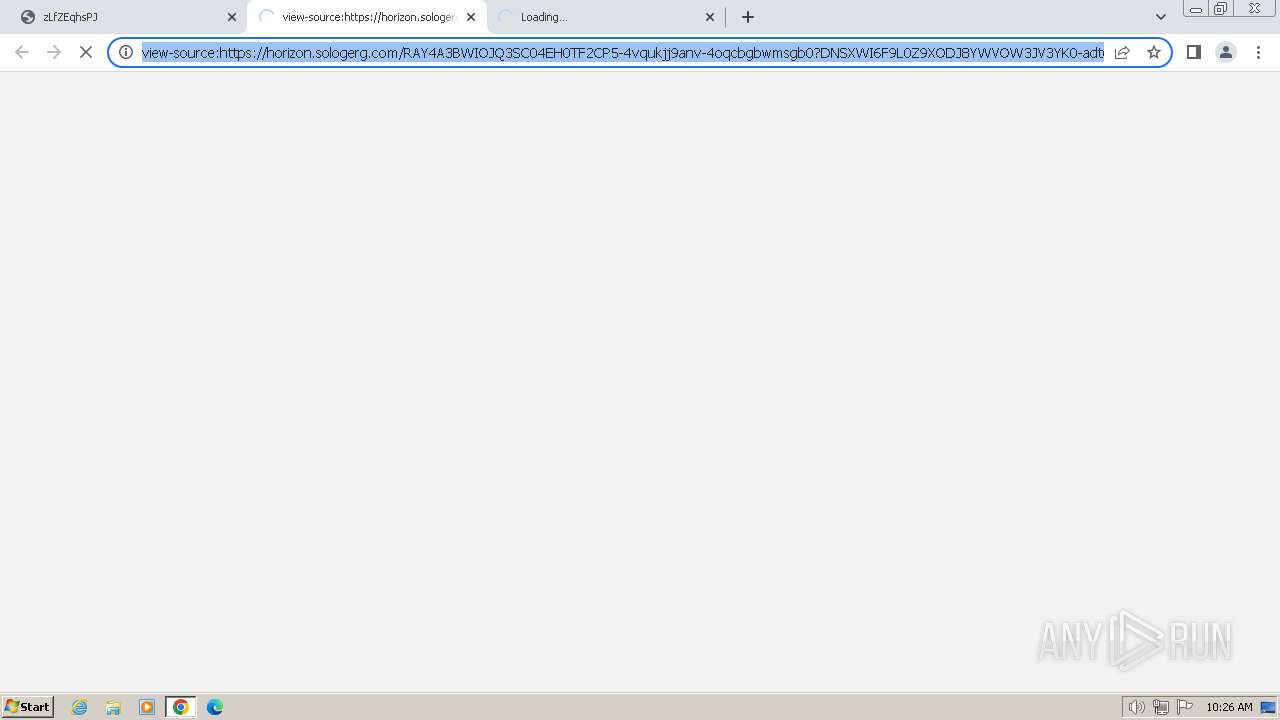Toggle the browser side panel
The height and width of the screenshot is (720, 1280).
coord(1194,52)
